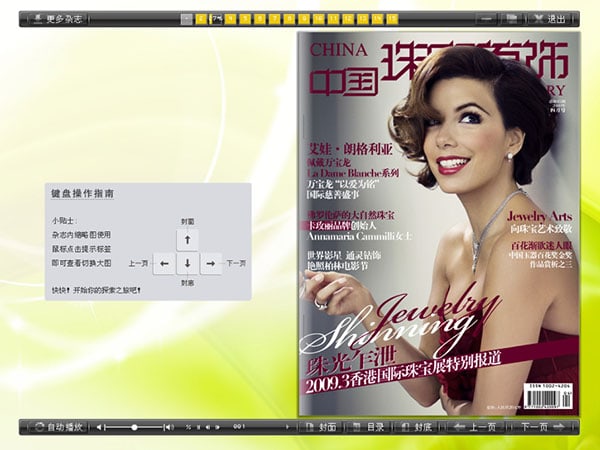Jump to page marker 2 in top bar
Image resolution: width=600 pixels, height=450 pixels.
tap(201, 19)
